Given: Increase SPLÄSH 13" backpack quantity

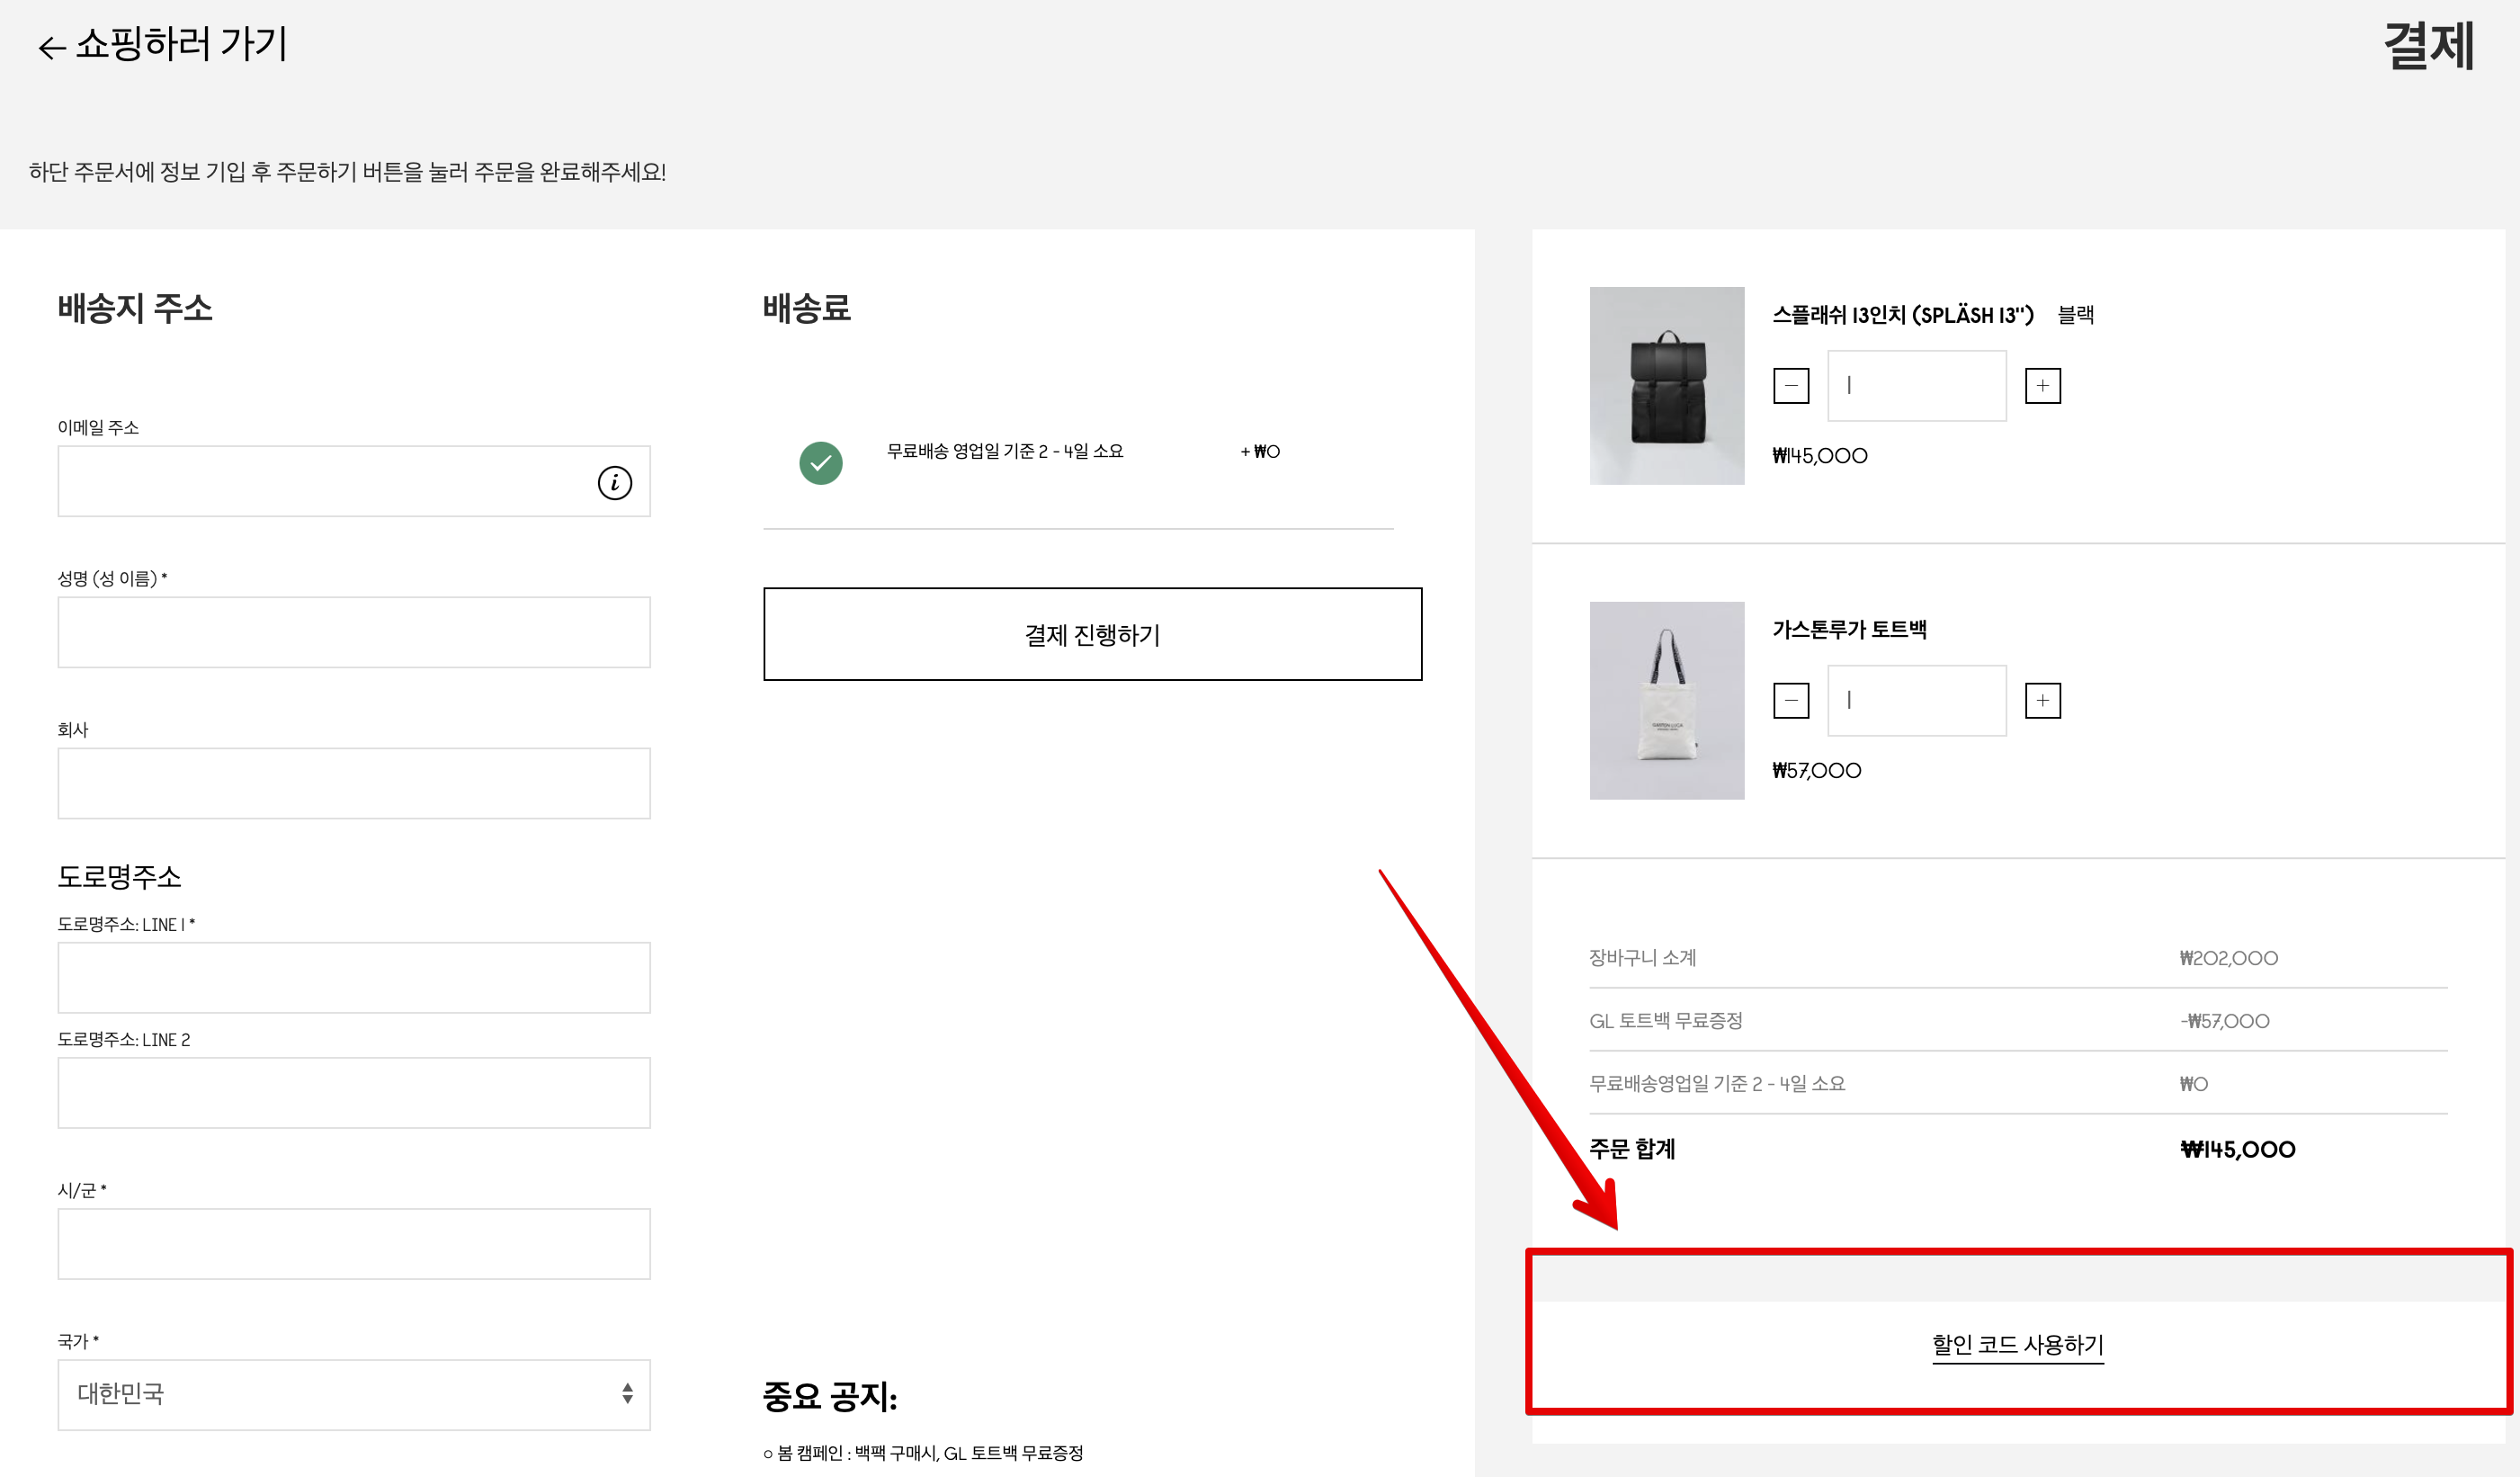Looking at the screenshot, I should (x=2042, y=386).
